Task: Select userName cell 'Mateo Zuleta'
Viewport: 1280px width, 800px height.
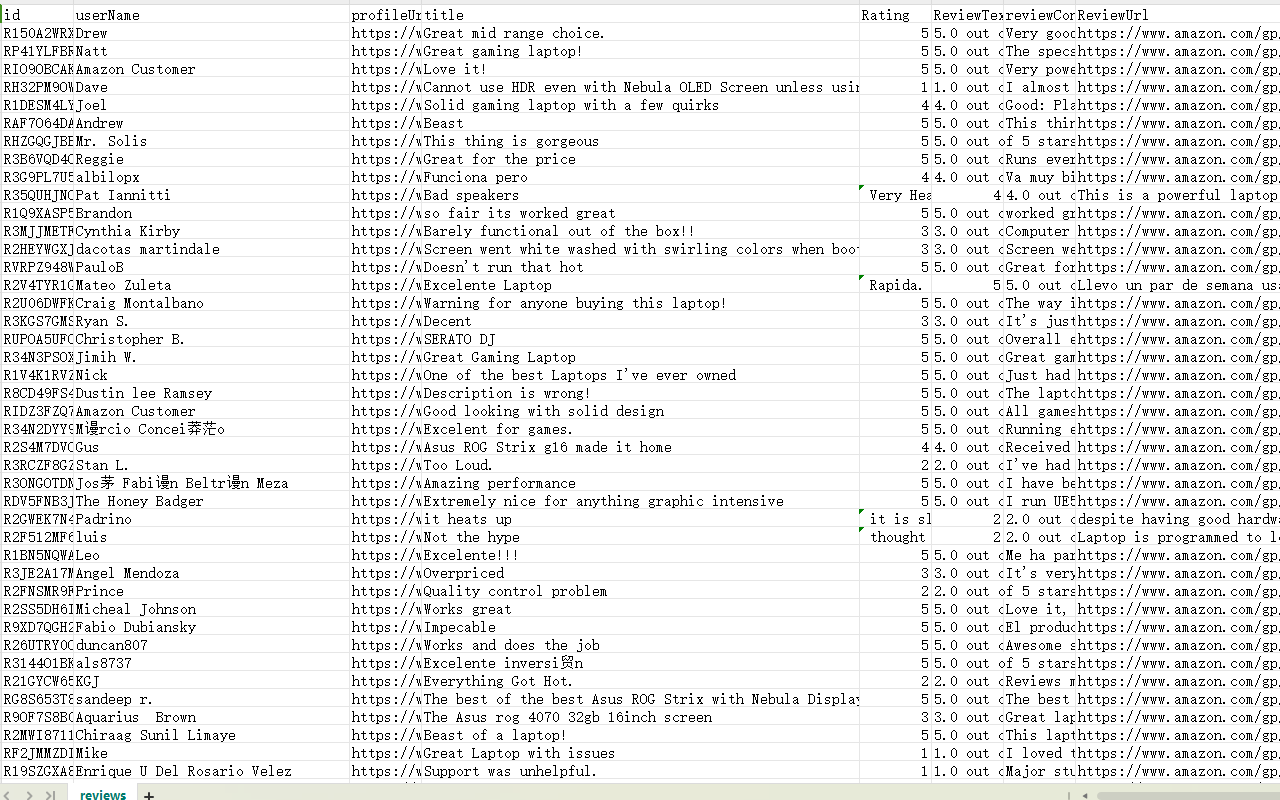Action: point(212,285)
